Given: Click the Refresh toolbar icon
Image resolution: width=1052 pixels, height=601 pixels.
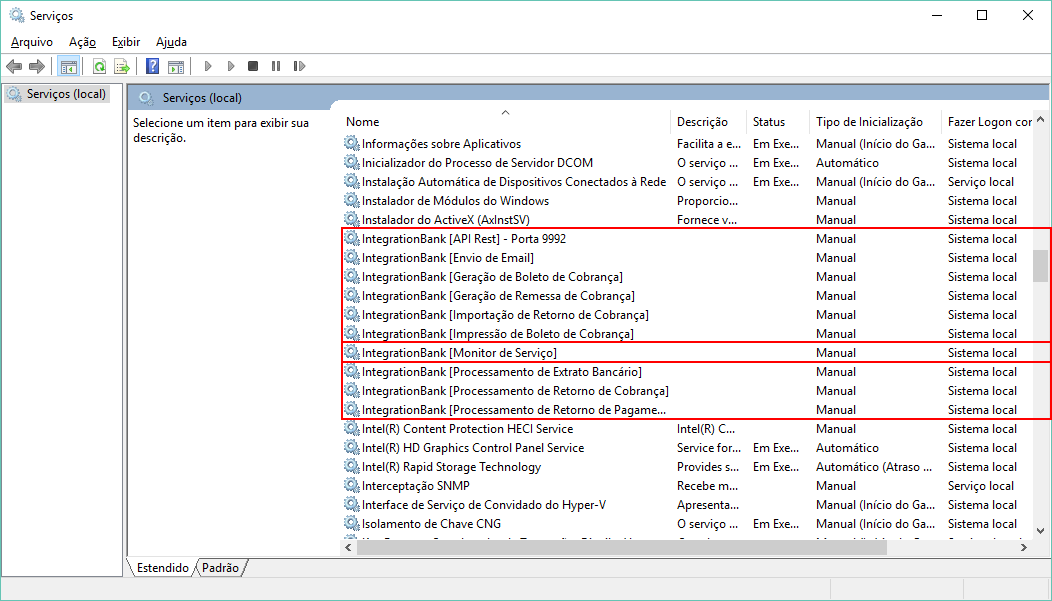Looking at the screenshot, I should (x=99, y=66).
